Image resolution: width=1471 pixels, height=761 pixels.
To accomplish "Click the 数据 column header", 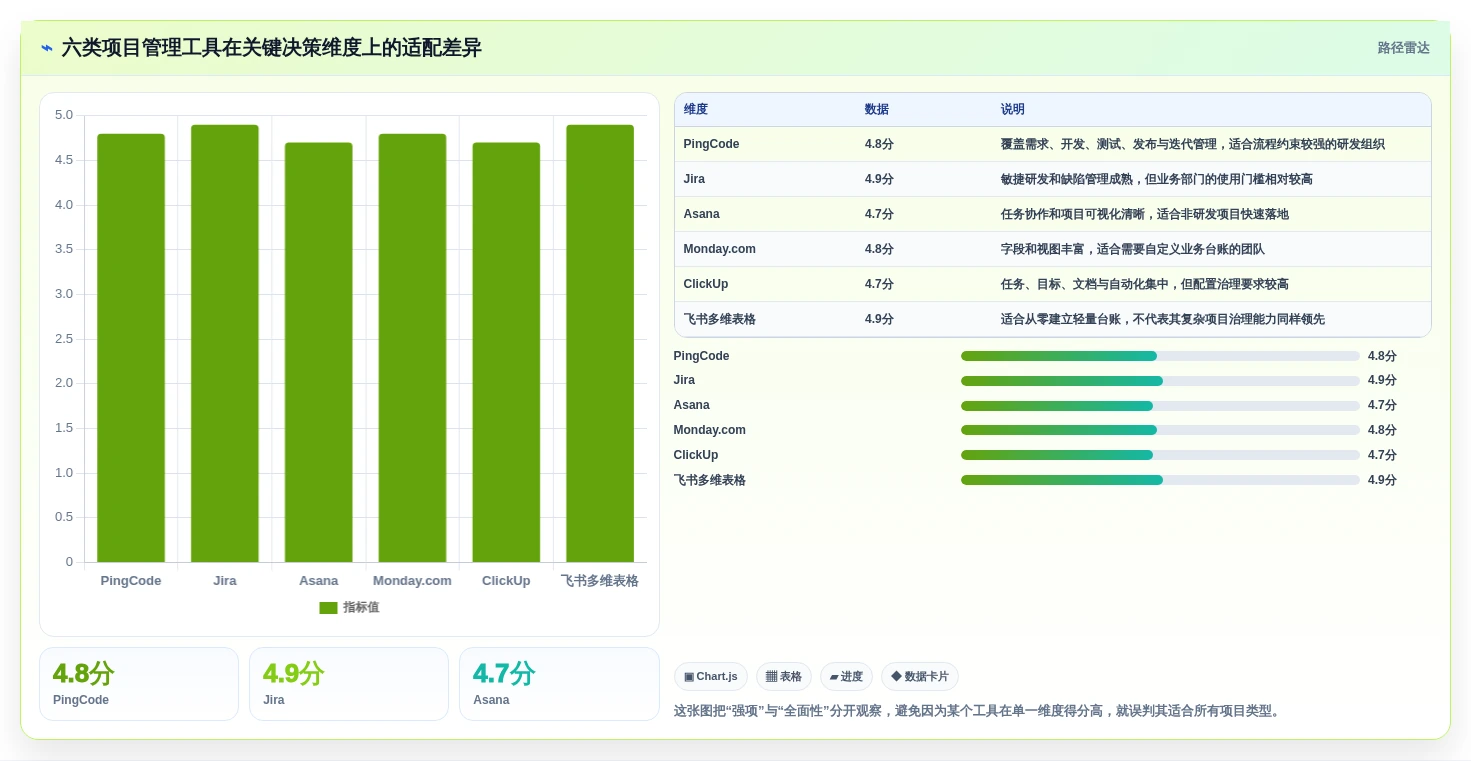I will point(877,110).
